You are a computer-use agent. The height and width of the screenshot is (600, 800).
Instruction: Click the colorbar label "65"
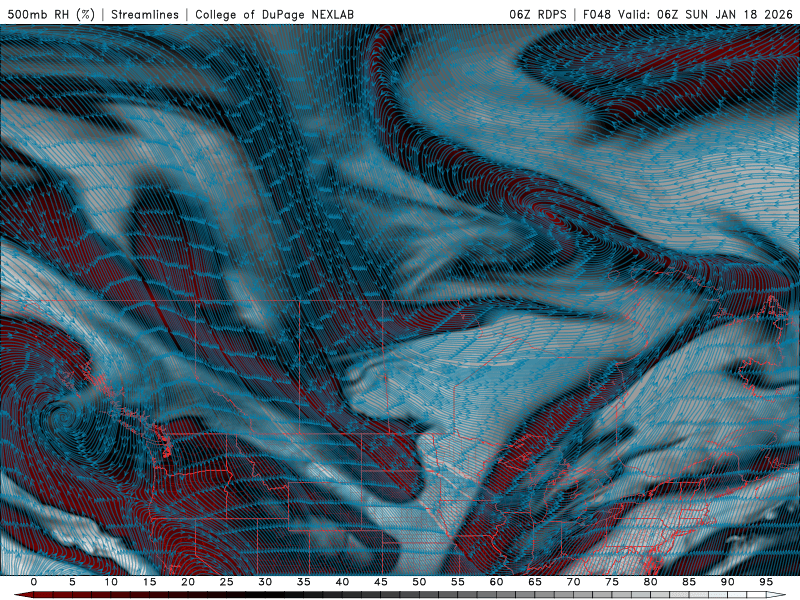pyautogui.click(x=535, y=582)
